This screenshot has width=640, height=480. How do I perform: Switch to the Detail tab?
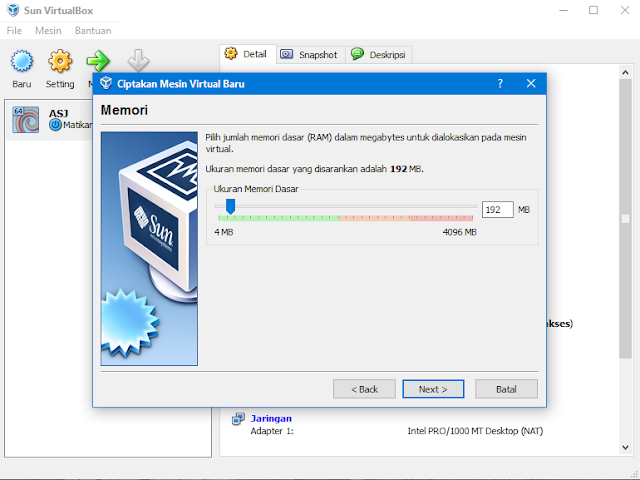248,54
